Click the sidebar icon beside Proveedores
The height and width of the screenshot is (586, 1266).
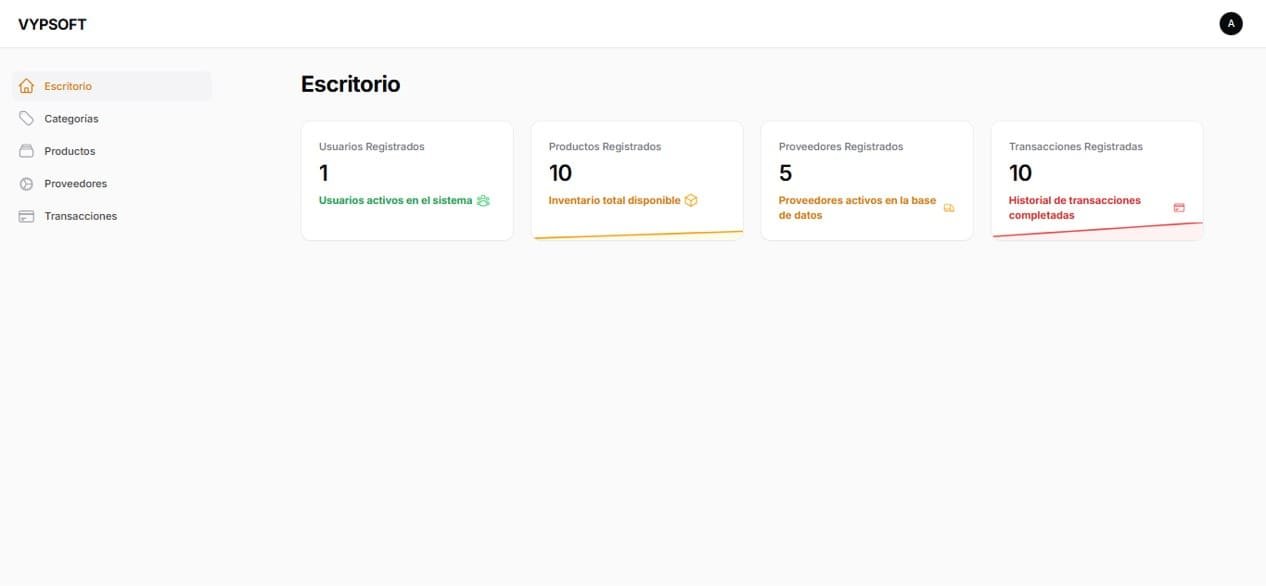tap(27, 184)
